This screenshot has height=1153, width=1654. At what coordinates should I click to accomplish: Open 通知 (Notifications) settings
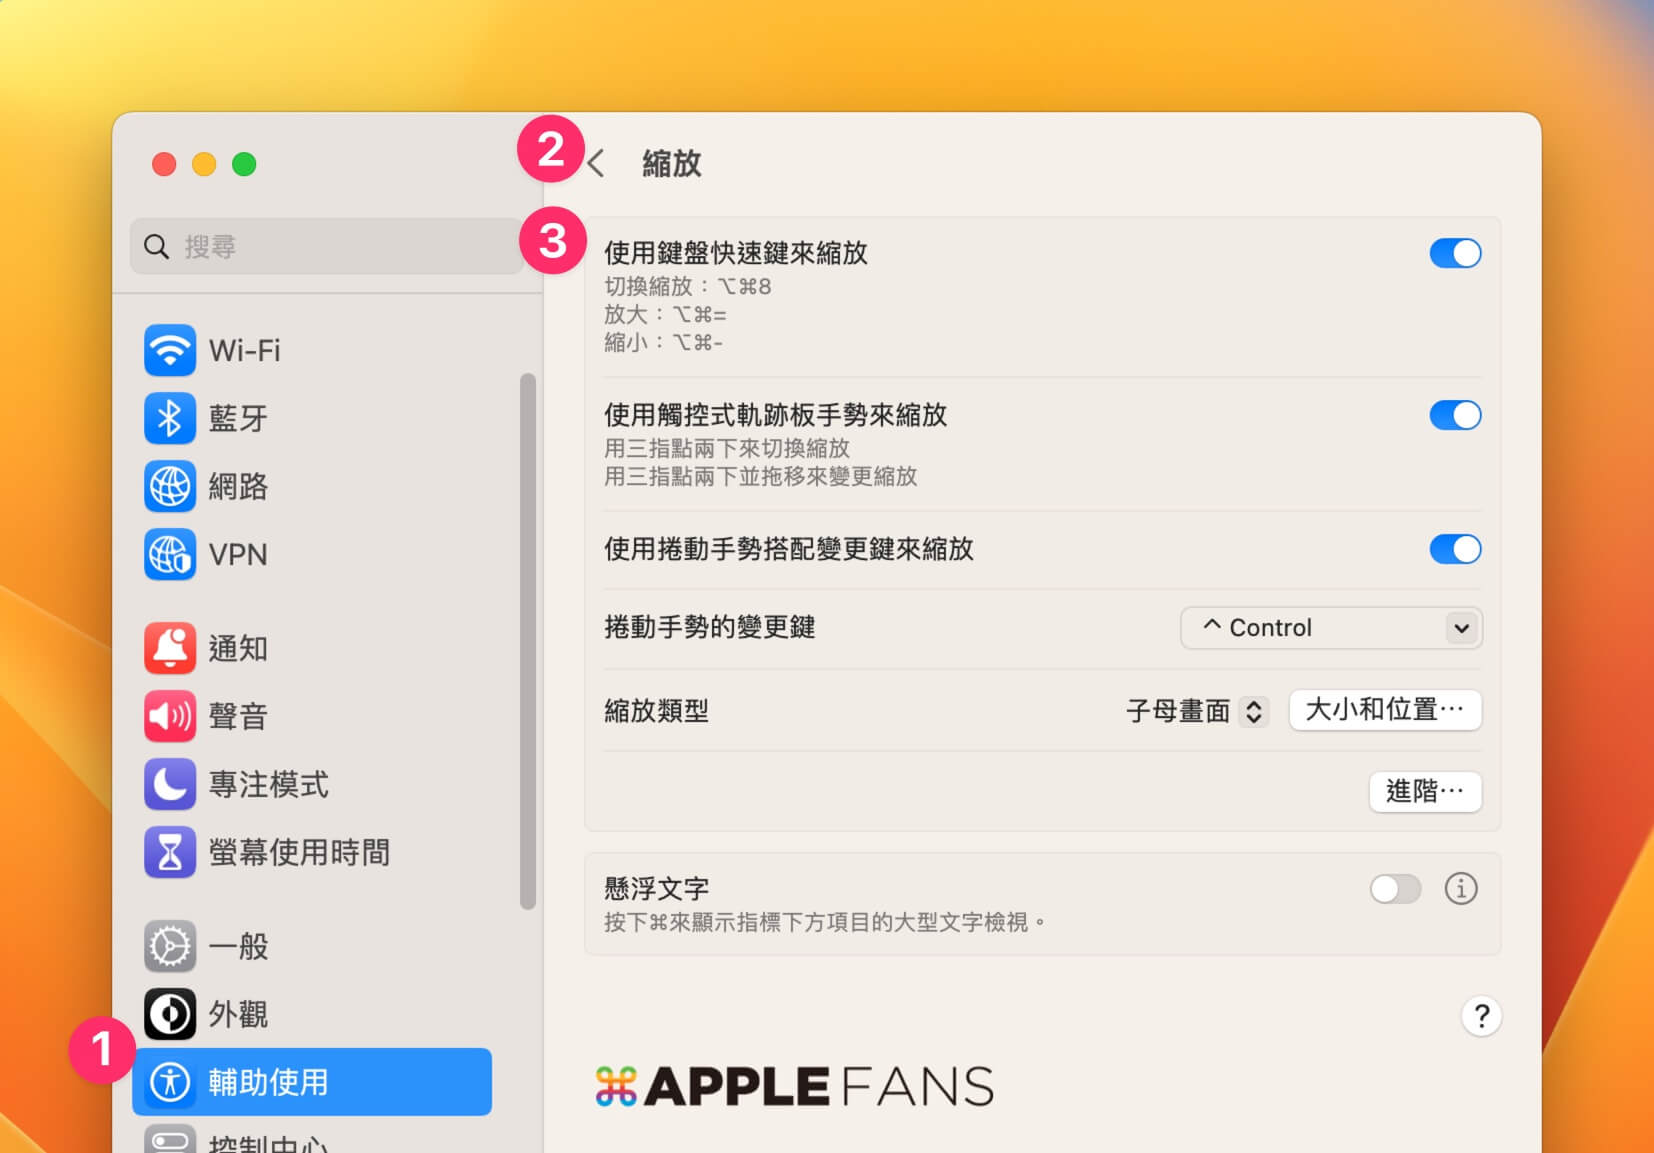(x=237, y=648)
